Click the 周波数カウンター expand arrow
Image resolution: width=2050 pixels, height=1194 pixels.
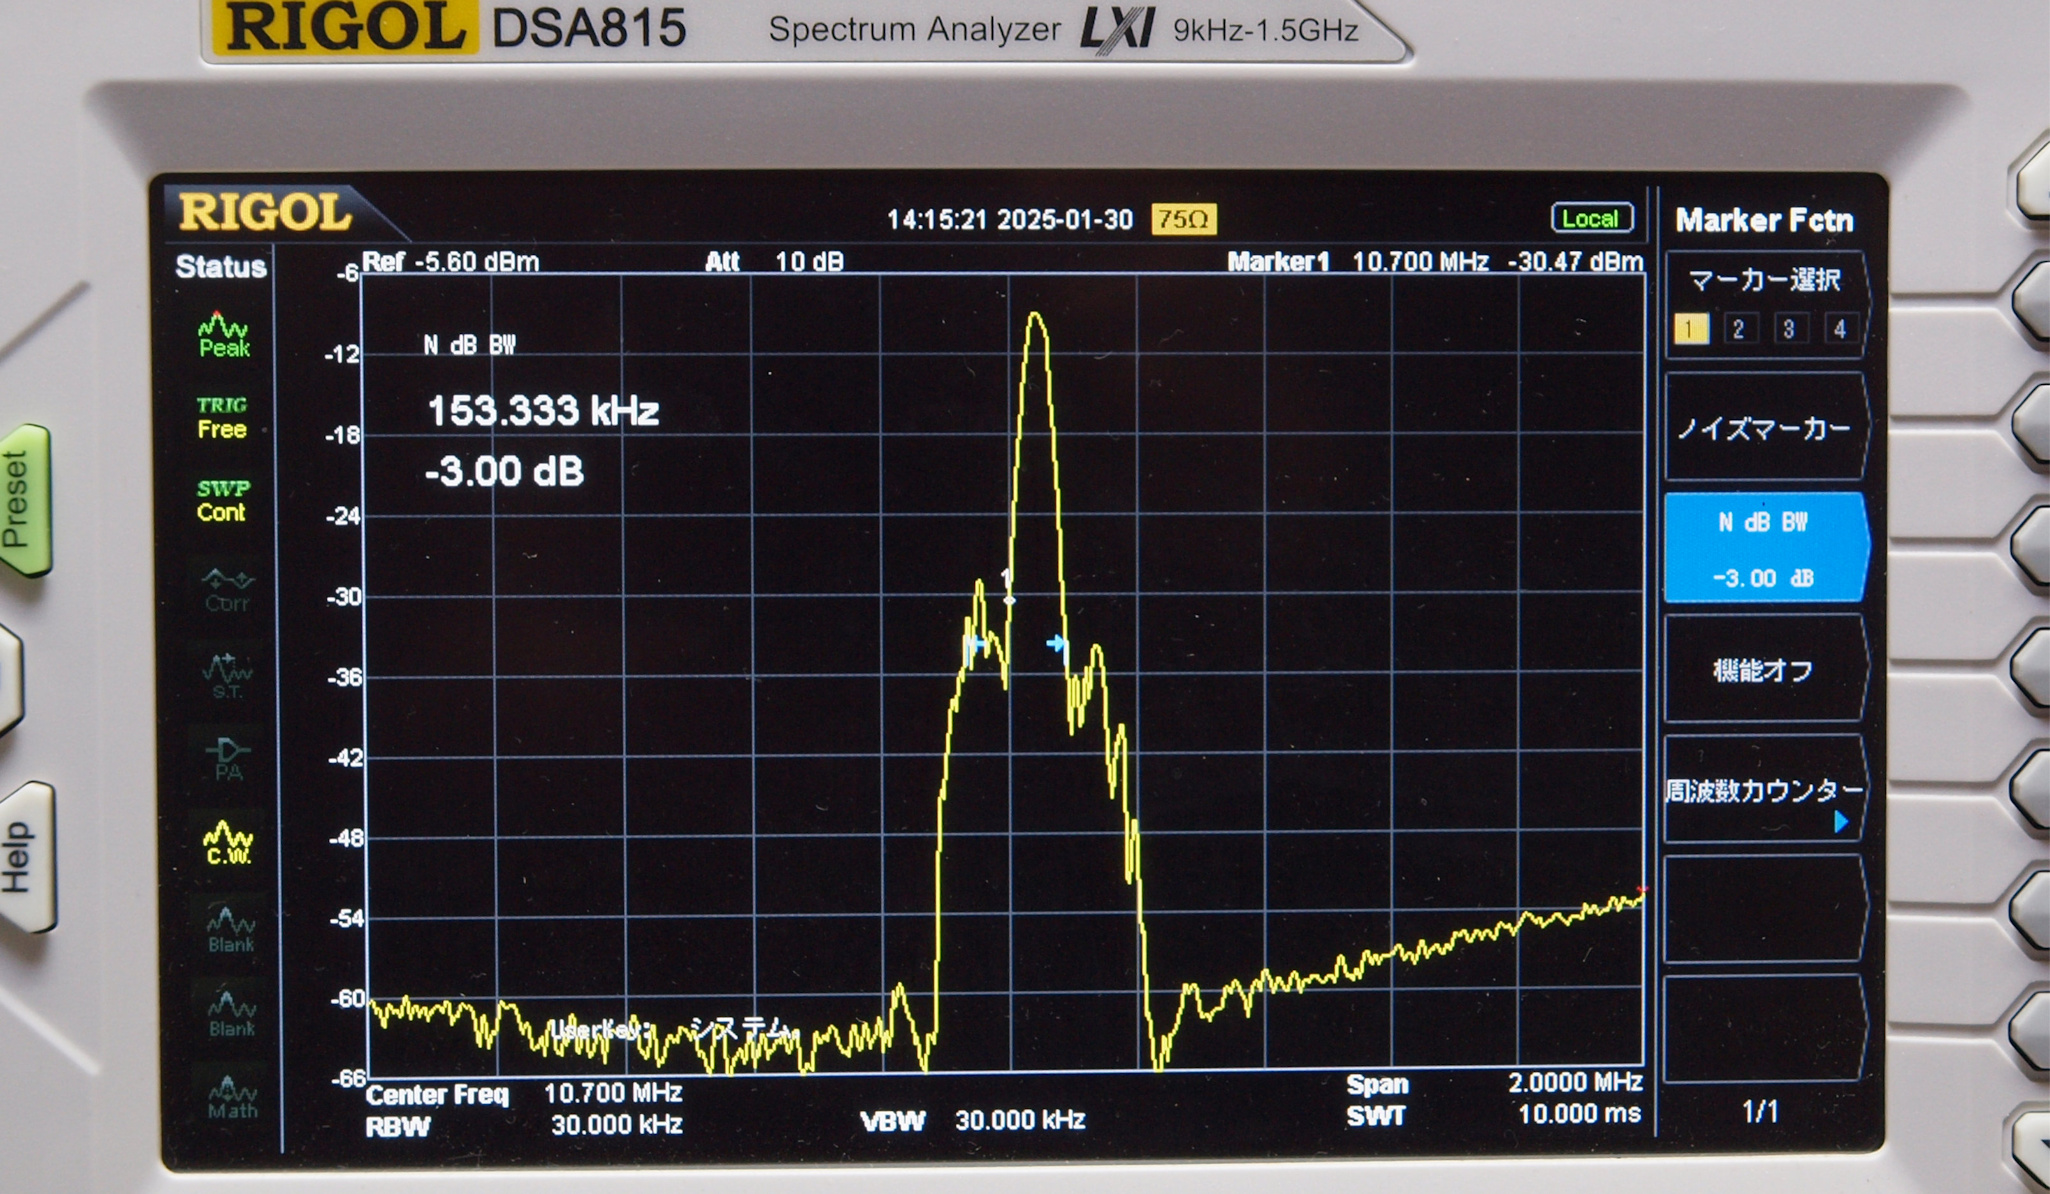[1841, 823]
